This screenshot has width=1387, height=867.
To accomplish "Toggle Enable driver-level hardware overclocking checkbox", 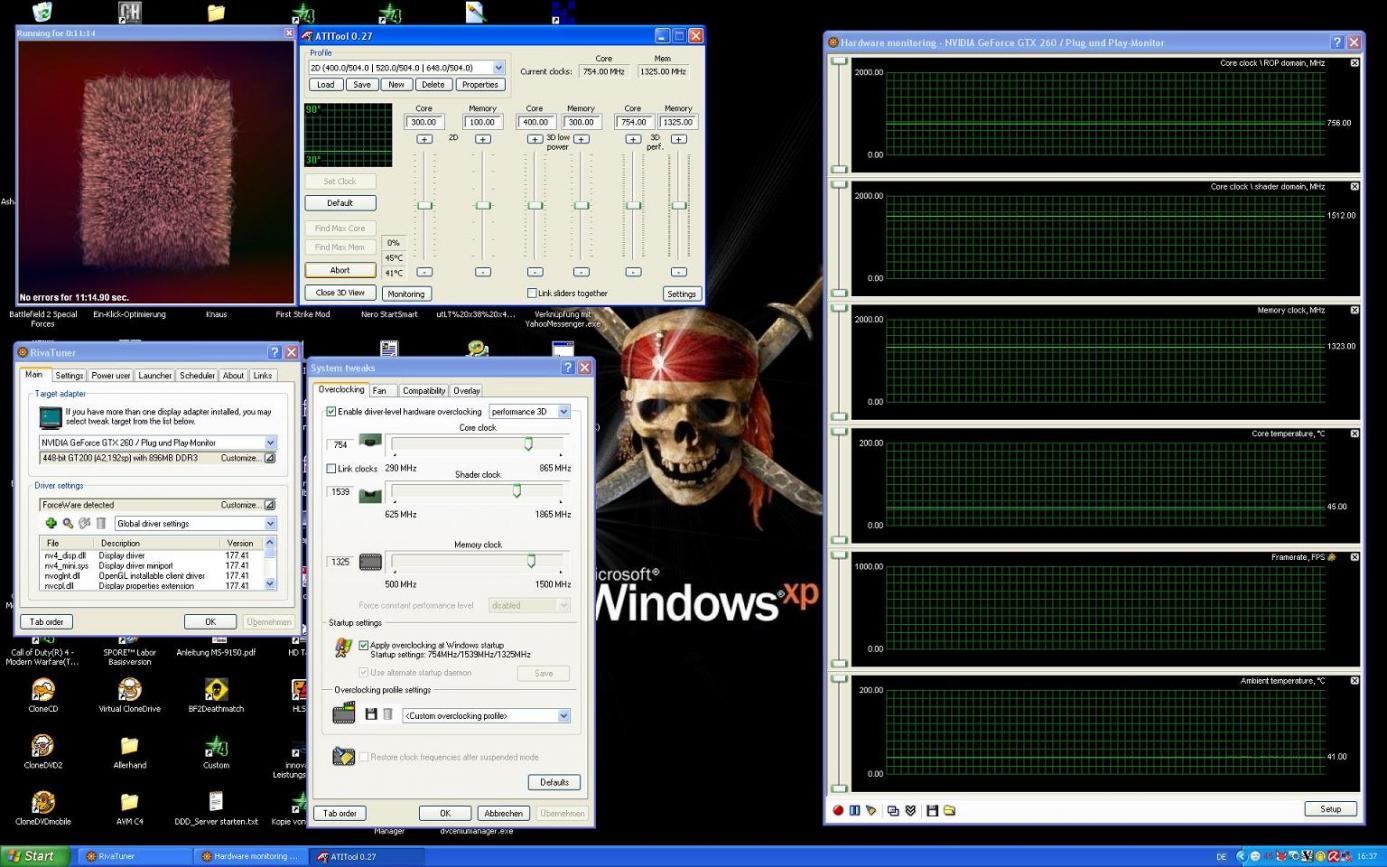I will click(x=331, y=411).
